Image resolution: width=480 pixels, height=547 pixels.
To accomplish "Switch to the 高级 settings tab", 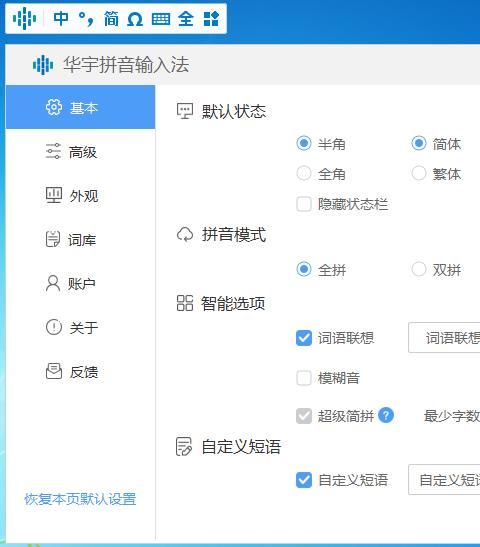I will [x=81, y=151].
